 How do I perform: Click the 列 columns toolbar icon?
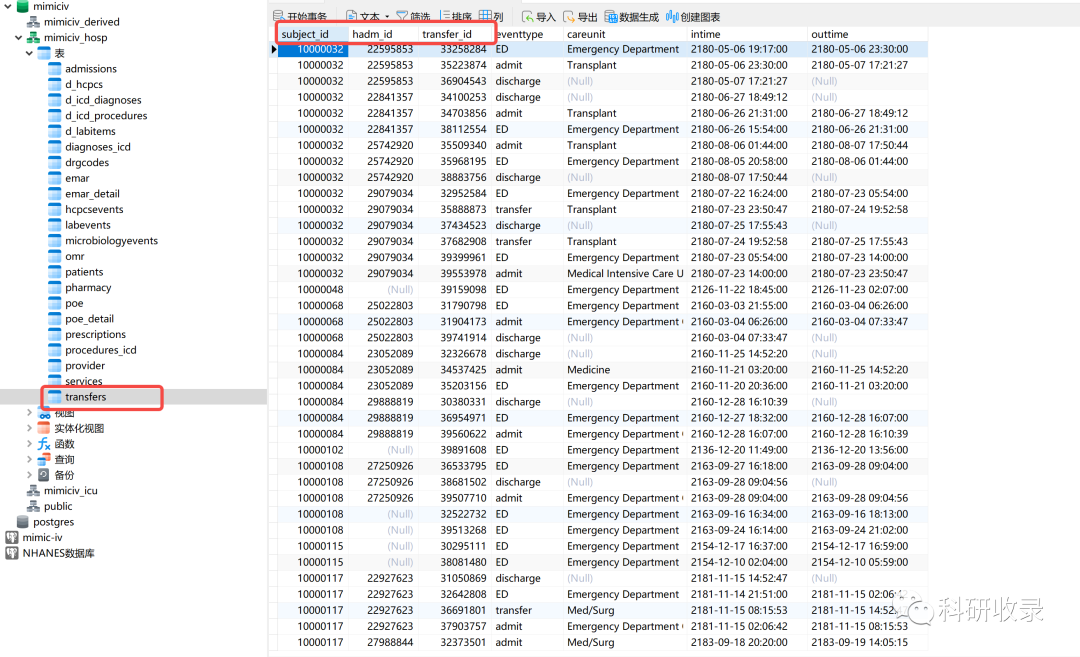486,17
